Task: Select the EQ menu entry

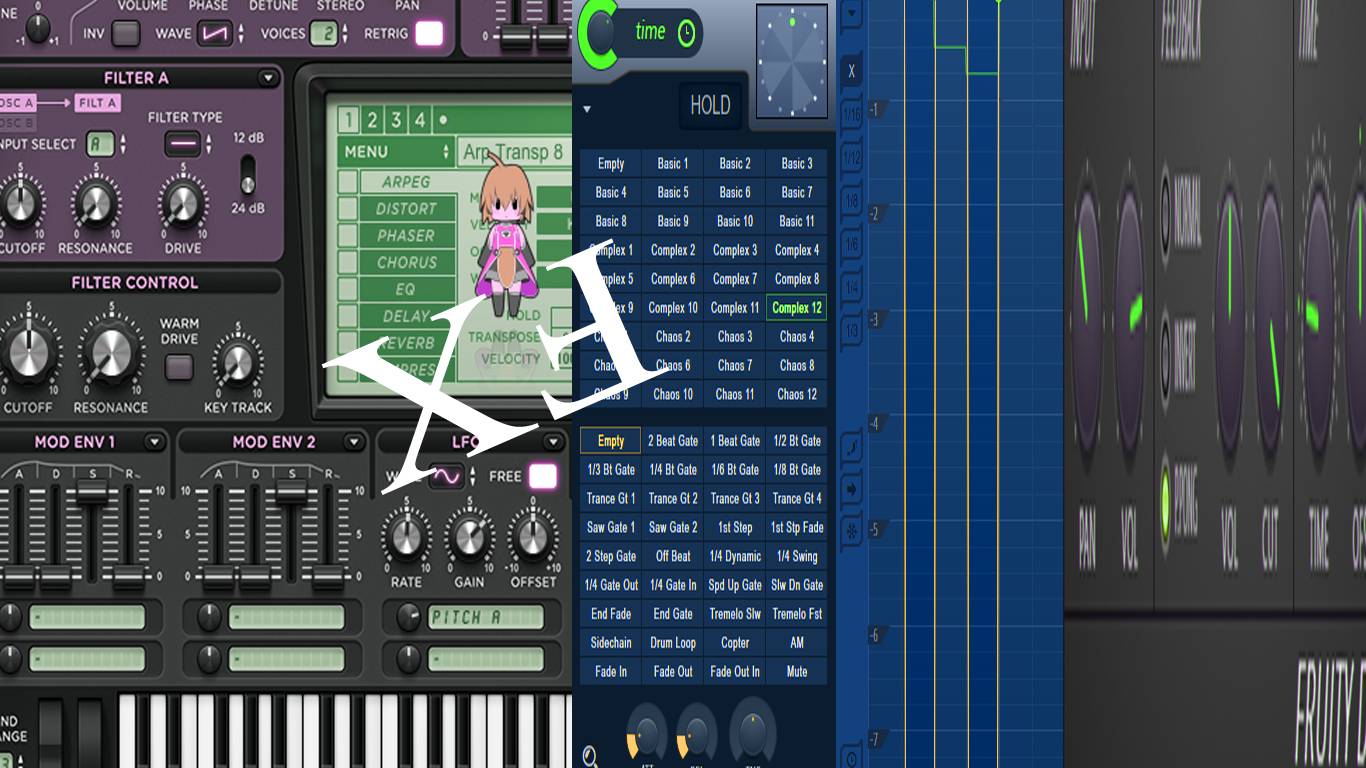Action: (406, 289)
